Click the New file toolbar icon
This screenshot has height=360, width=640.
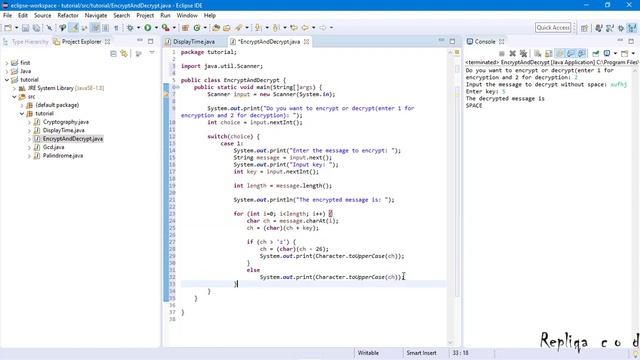point(8,28)
